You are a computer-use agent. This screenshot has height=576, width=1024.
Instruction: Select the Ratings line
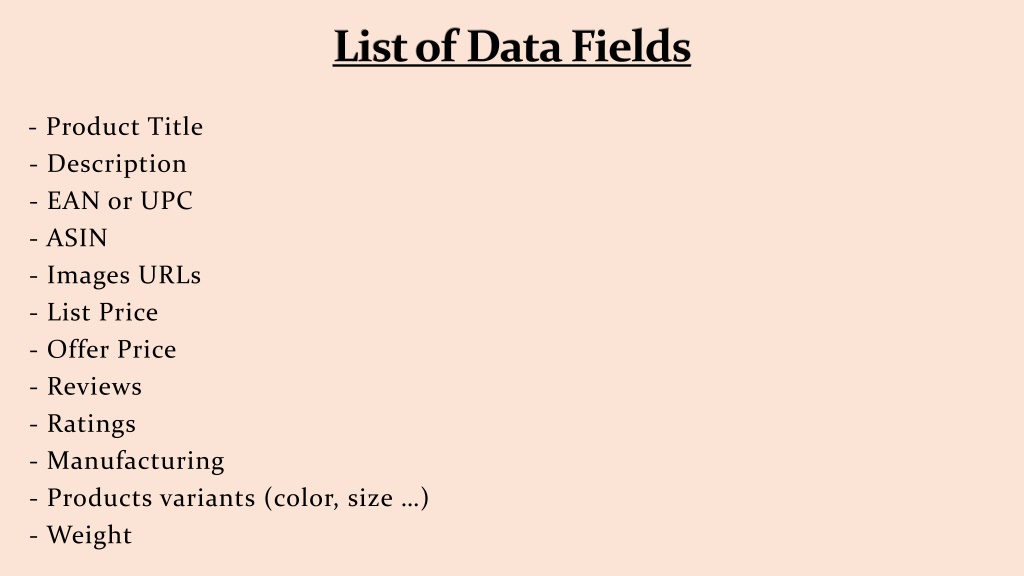pyautogui.click(x=83, y=424)
